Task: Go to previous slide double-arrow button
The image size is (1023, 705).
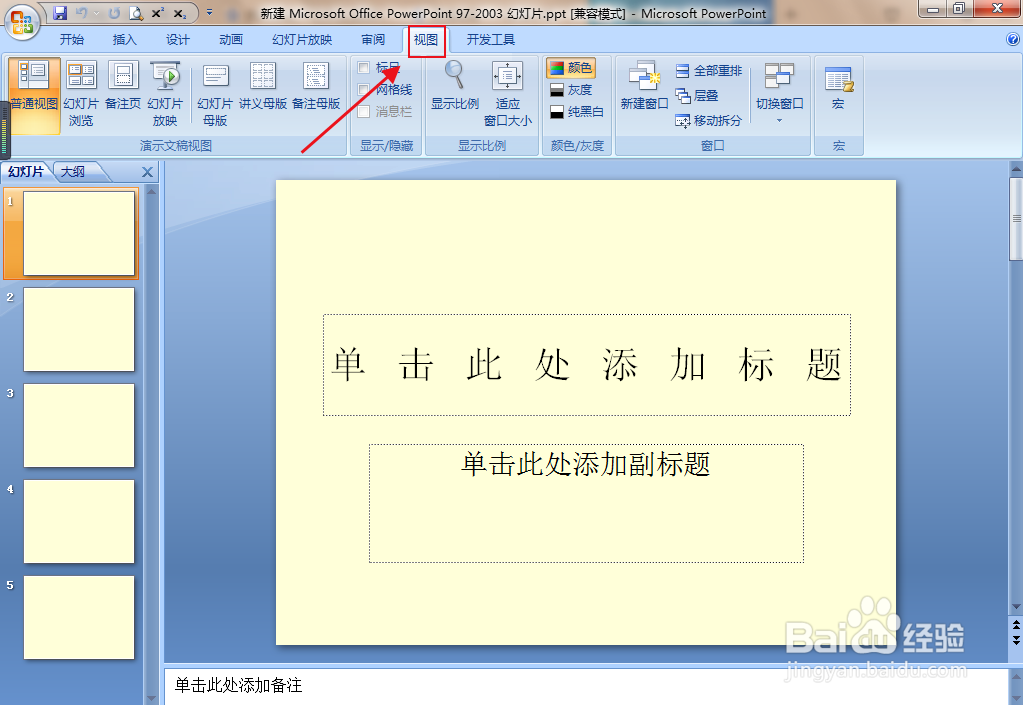Action: coord(1016,625)
